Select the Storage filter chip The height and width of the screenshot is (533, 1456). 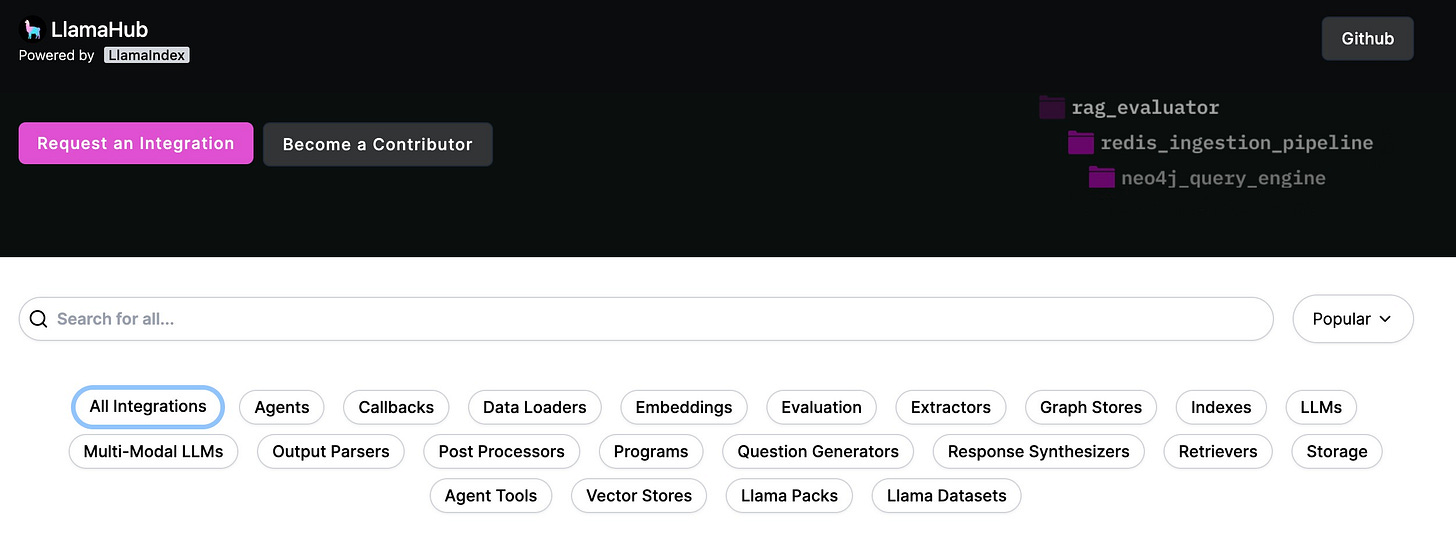(x=1337, y=451)
